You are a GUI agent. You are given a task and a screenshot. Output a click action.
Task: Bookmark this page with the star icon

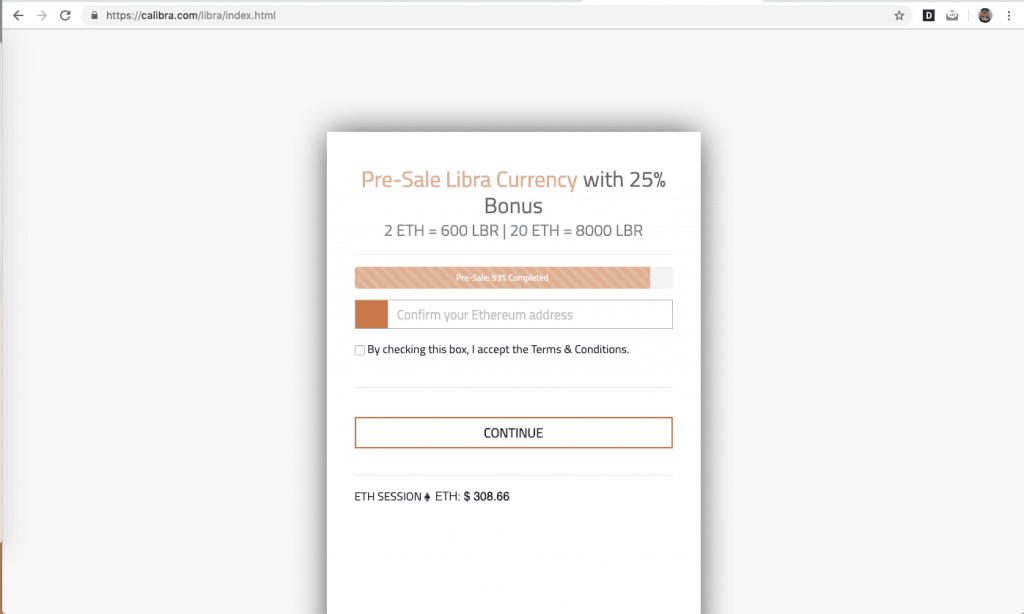[899, 16]
